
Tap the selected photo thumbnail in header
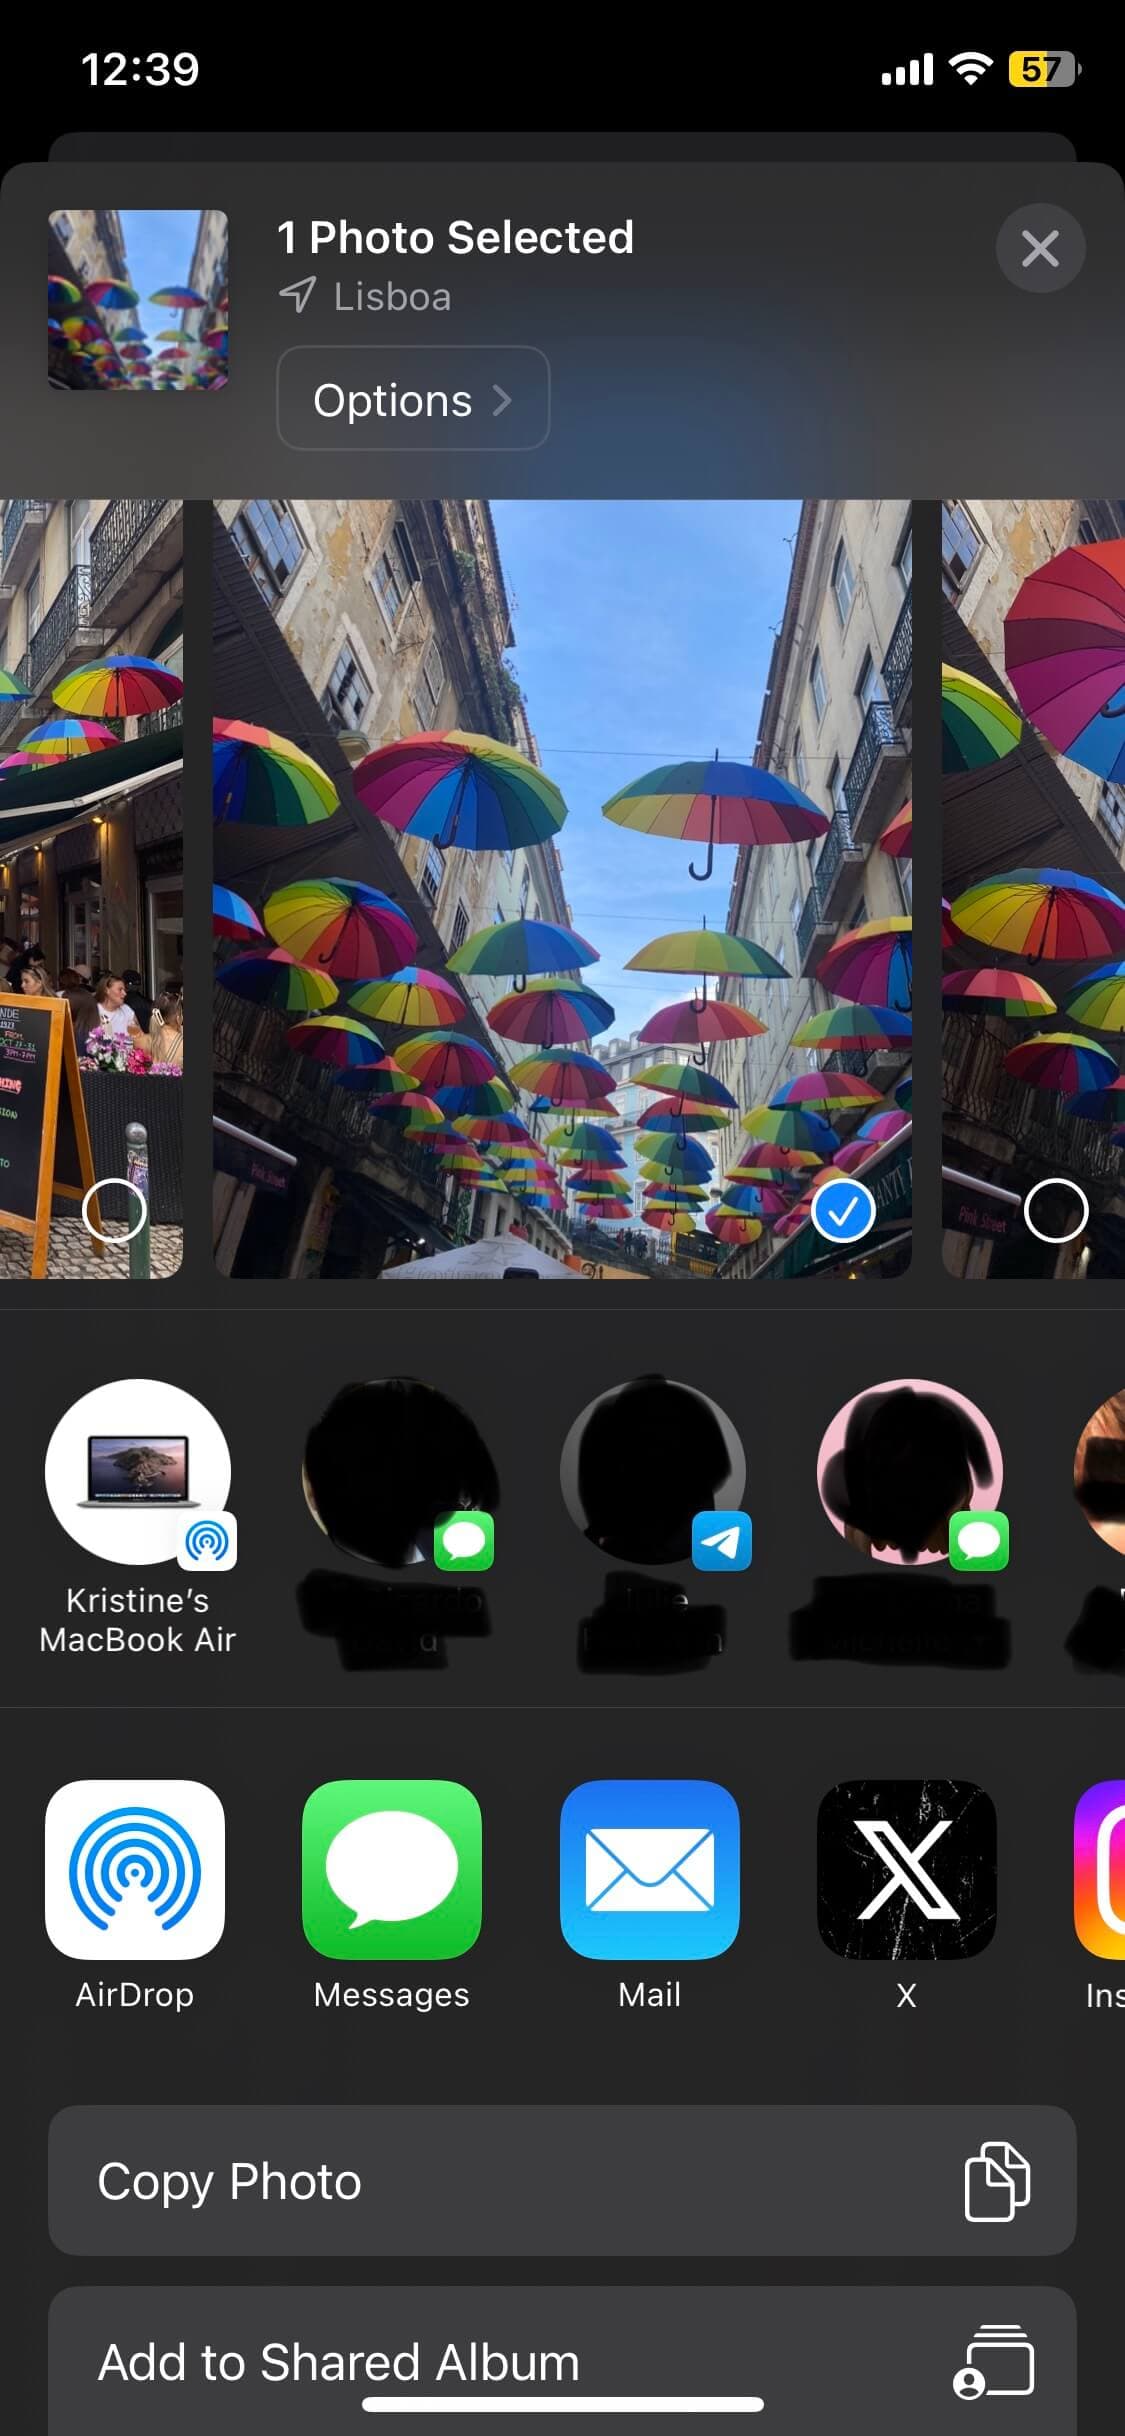138,299
